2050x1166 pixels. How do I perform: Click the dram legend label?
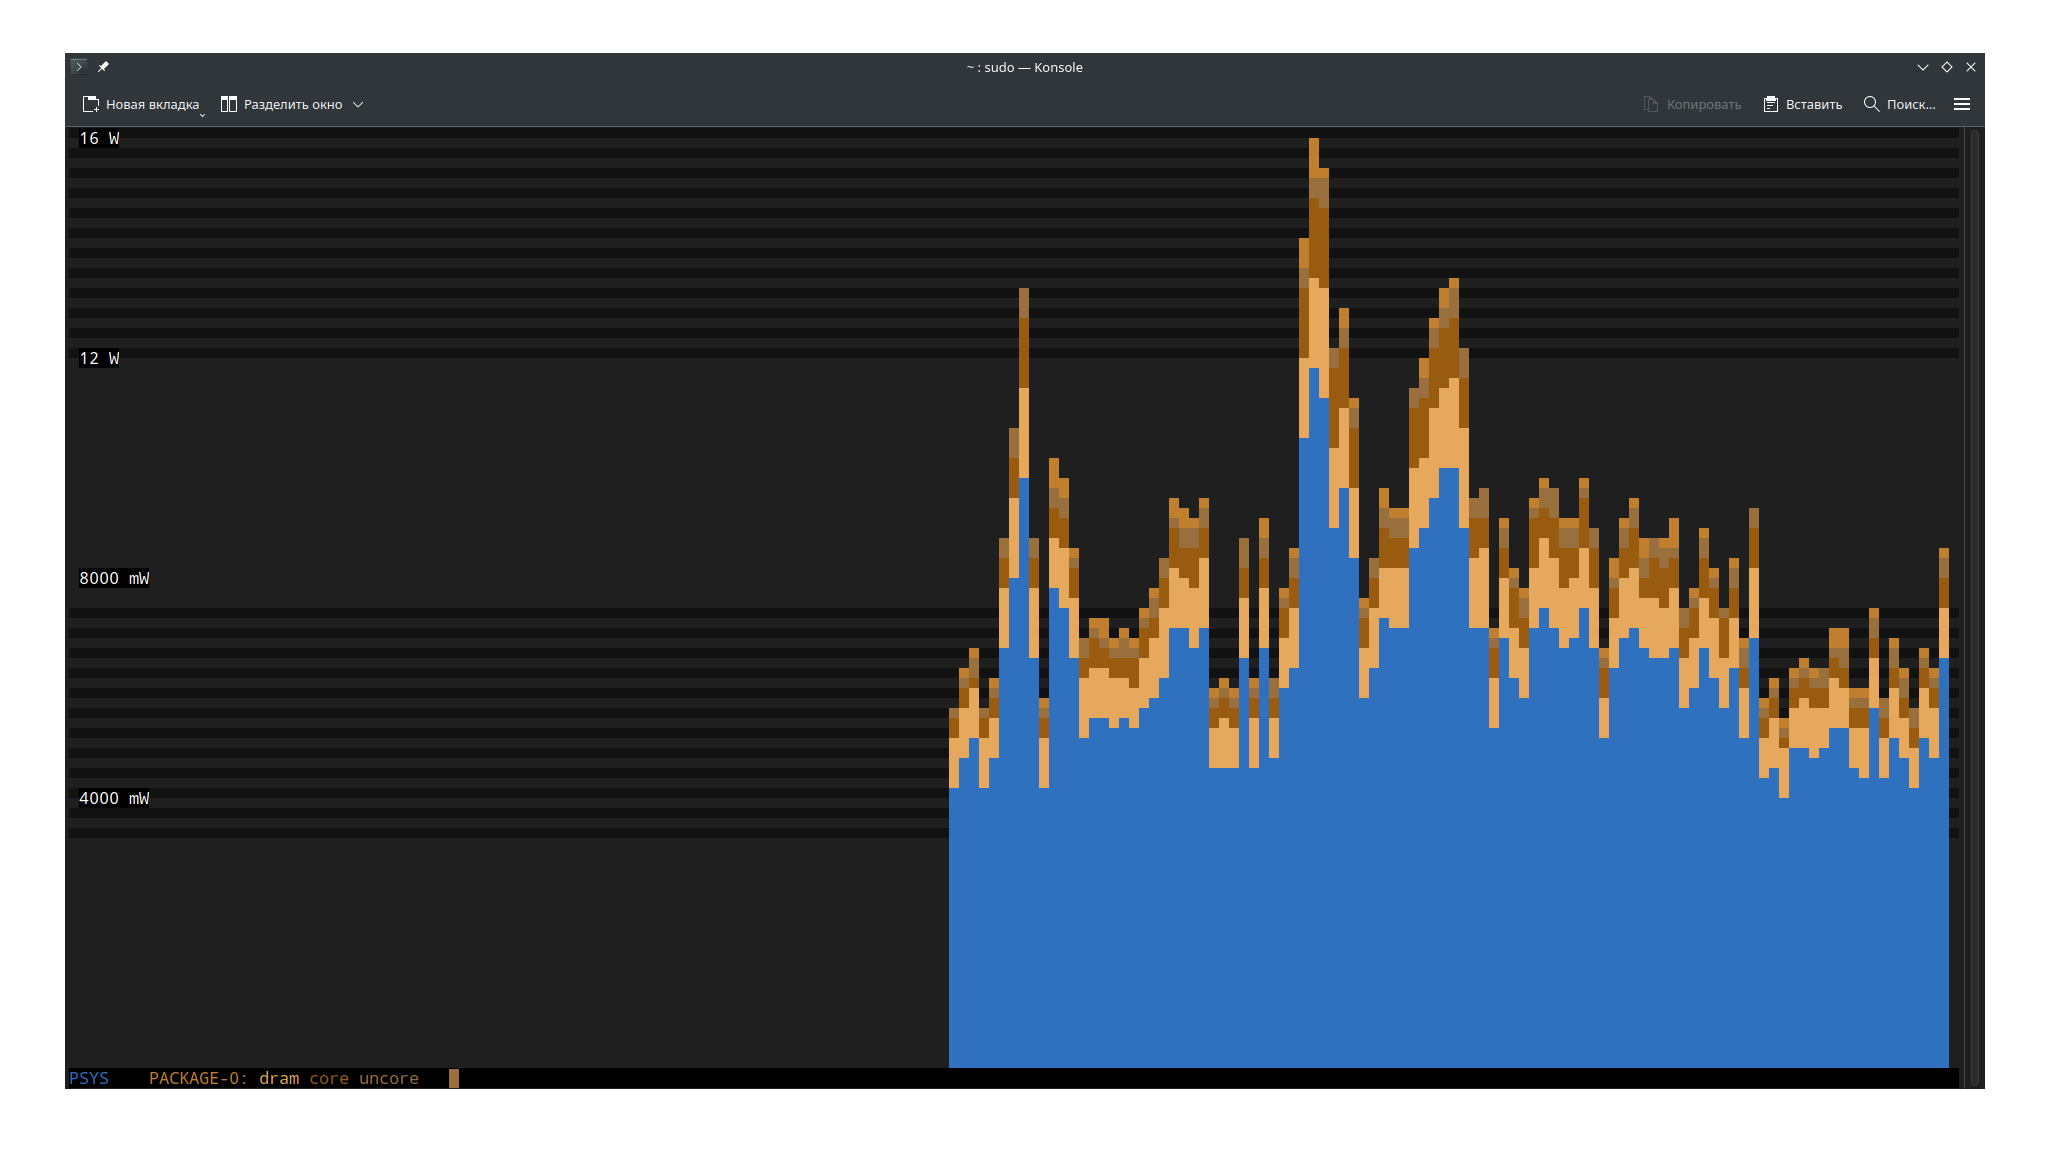point(279,1078)
